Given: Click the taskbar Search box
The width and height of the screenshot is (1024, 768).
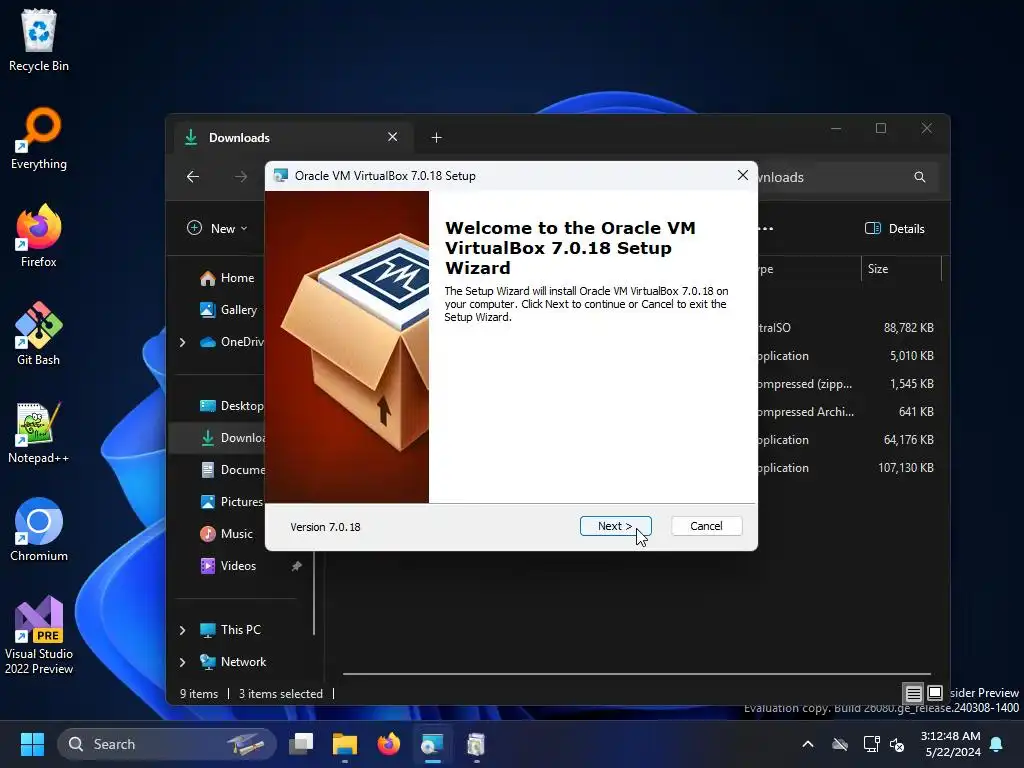Looking at the screenshot, I should point(167,744).
